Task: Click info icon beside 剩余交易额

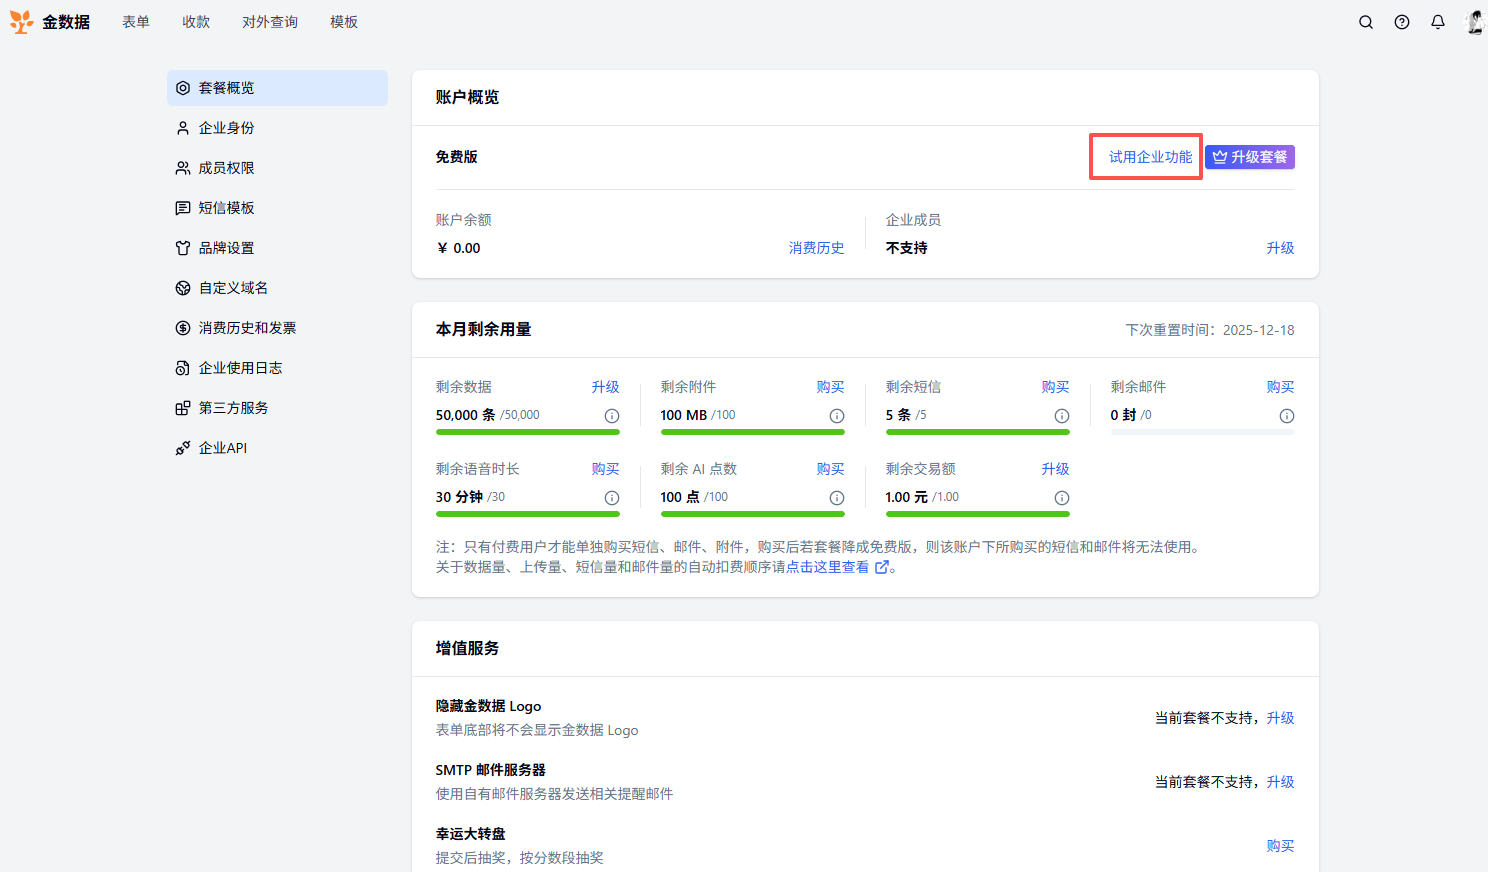Action: [1062, 498]
